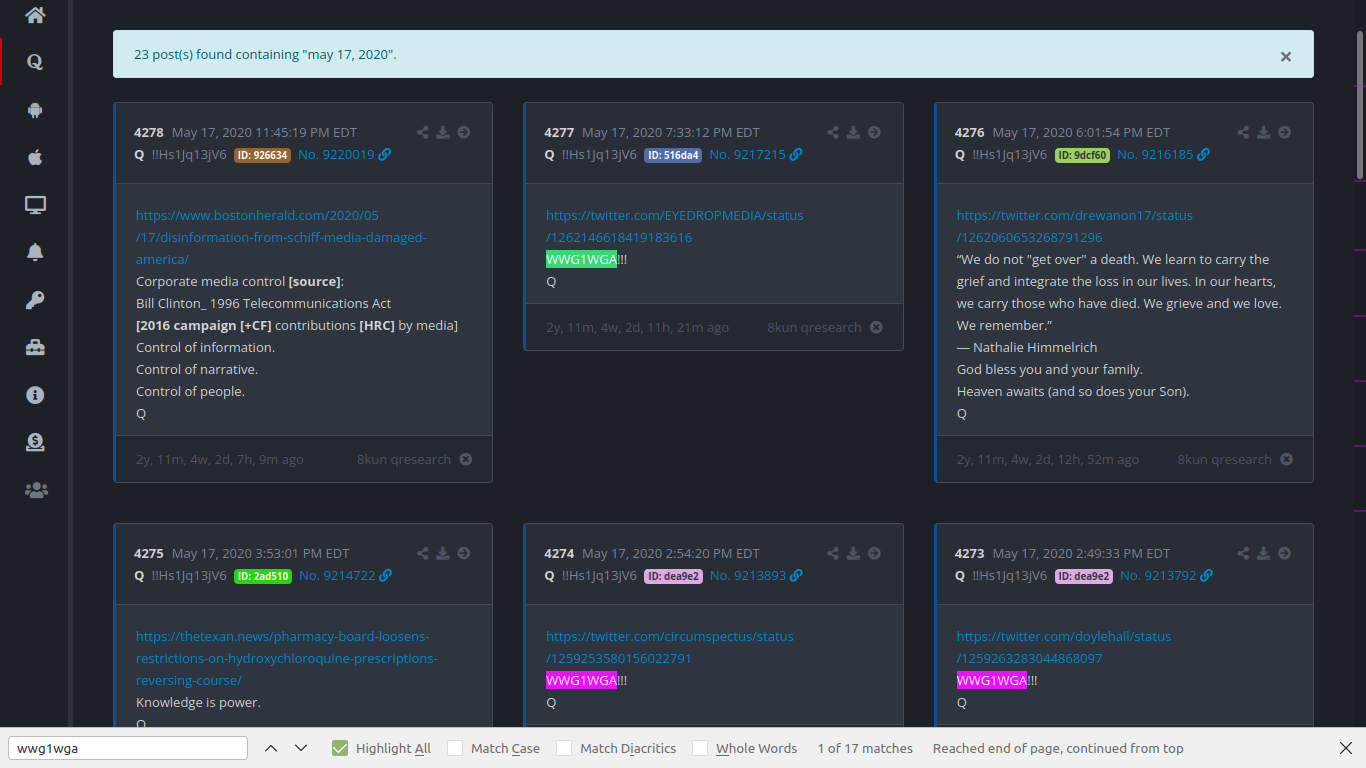Open the Apple app sidebar icon
1366x768 pixels.
point(35,157)
